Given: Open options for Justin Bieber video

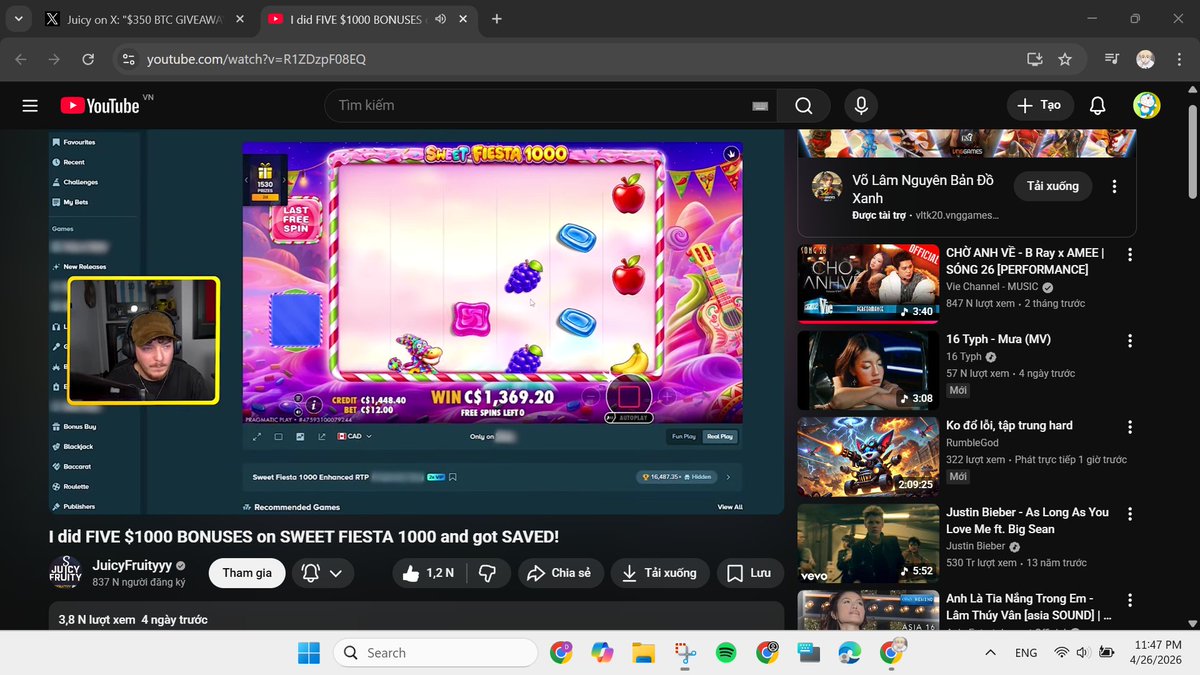Looking at the screenshot, I should tap(1130, 513).
